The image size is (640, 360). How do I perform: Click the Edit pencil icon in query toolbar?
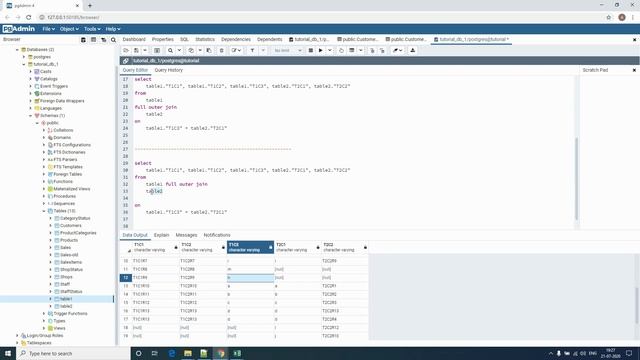tap(235, 50)
